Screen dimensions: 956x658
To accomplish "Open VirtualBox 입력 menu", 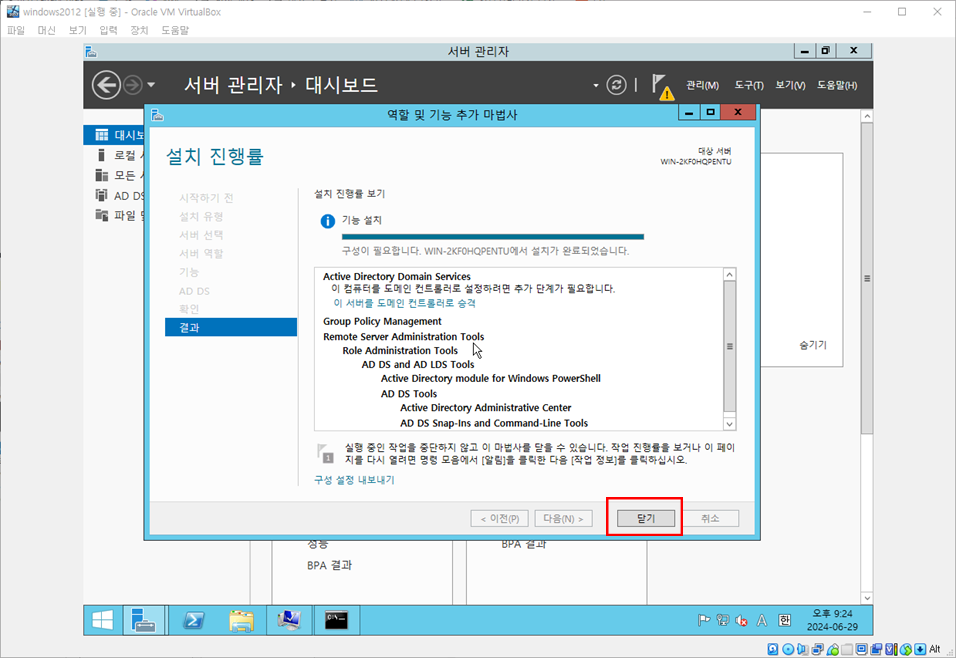I will (108, 30).
